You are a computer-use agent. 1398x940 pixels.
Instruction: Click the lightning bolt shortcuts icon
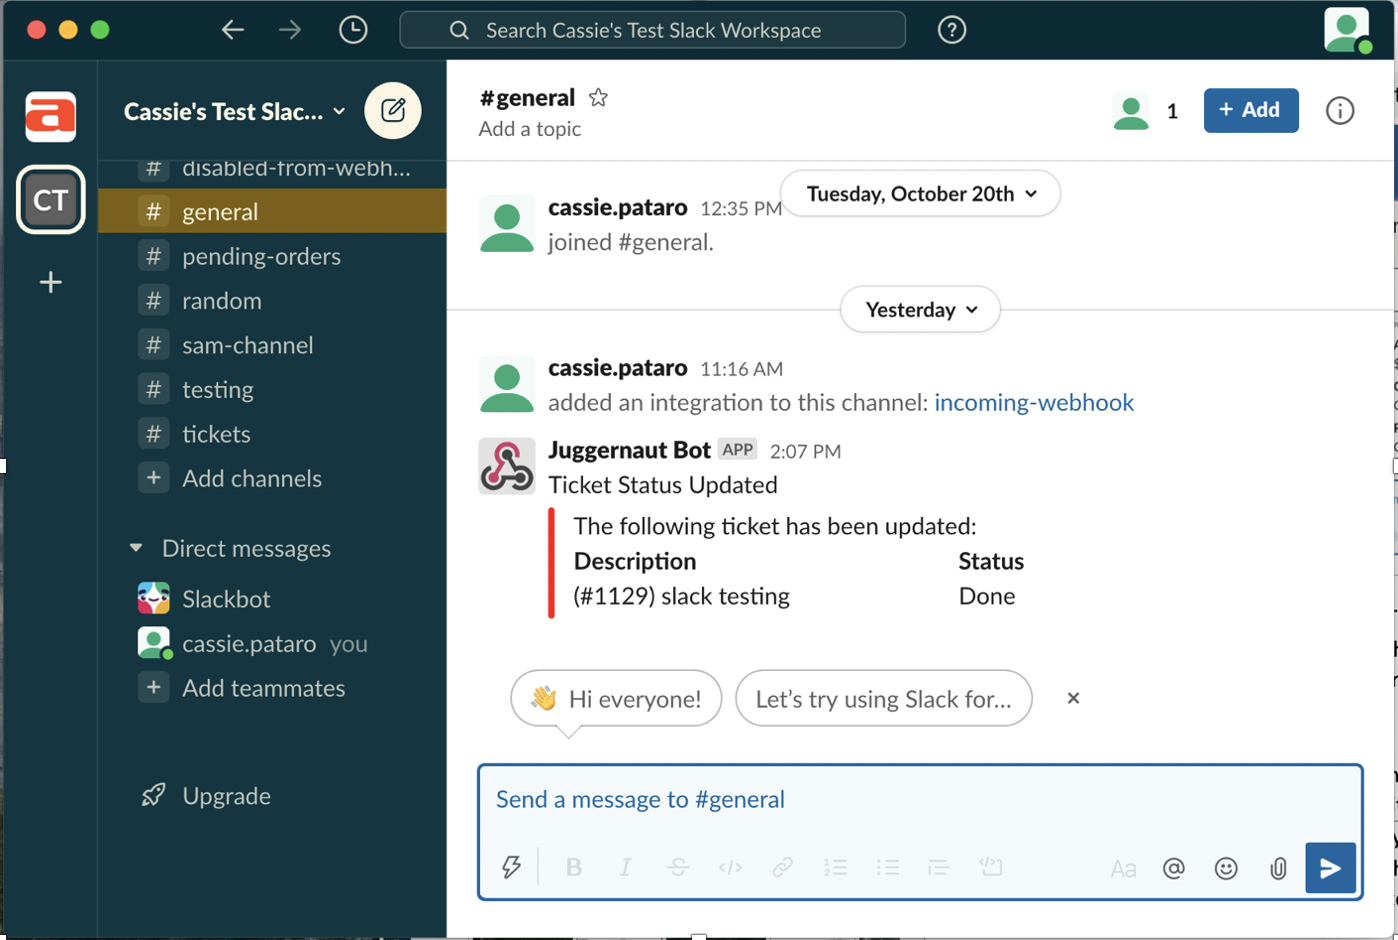[511, 867]
